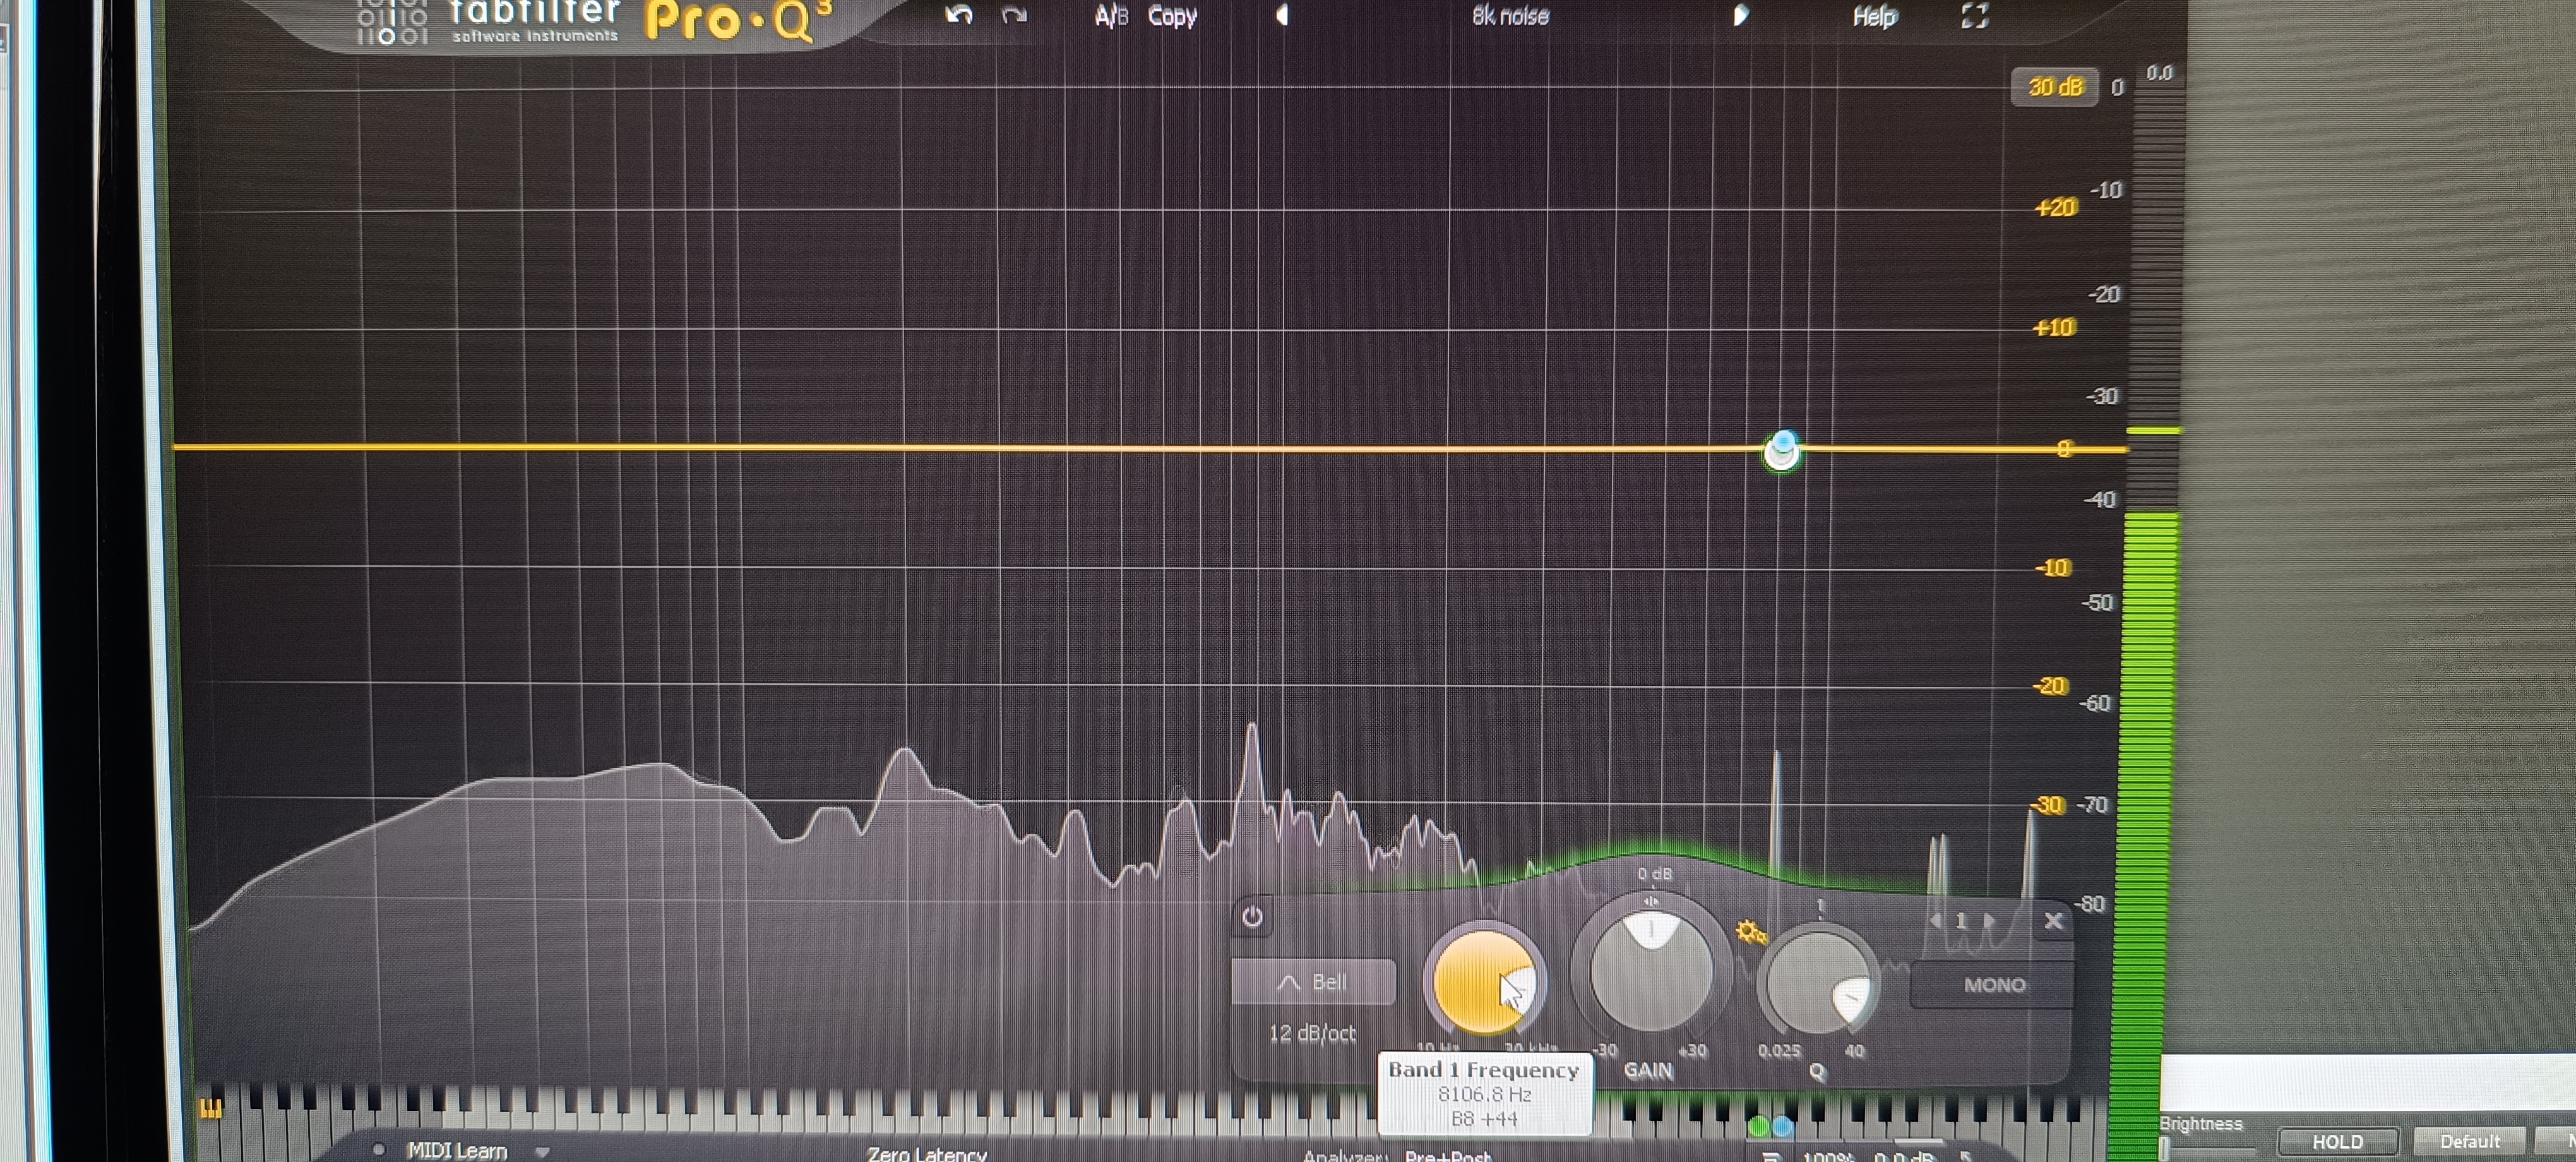Click the Copy button next to A/B
The width and height of the screenshot is (2576, 1162).
point(1172,16)
